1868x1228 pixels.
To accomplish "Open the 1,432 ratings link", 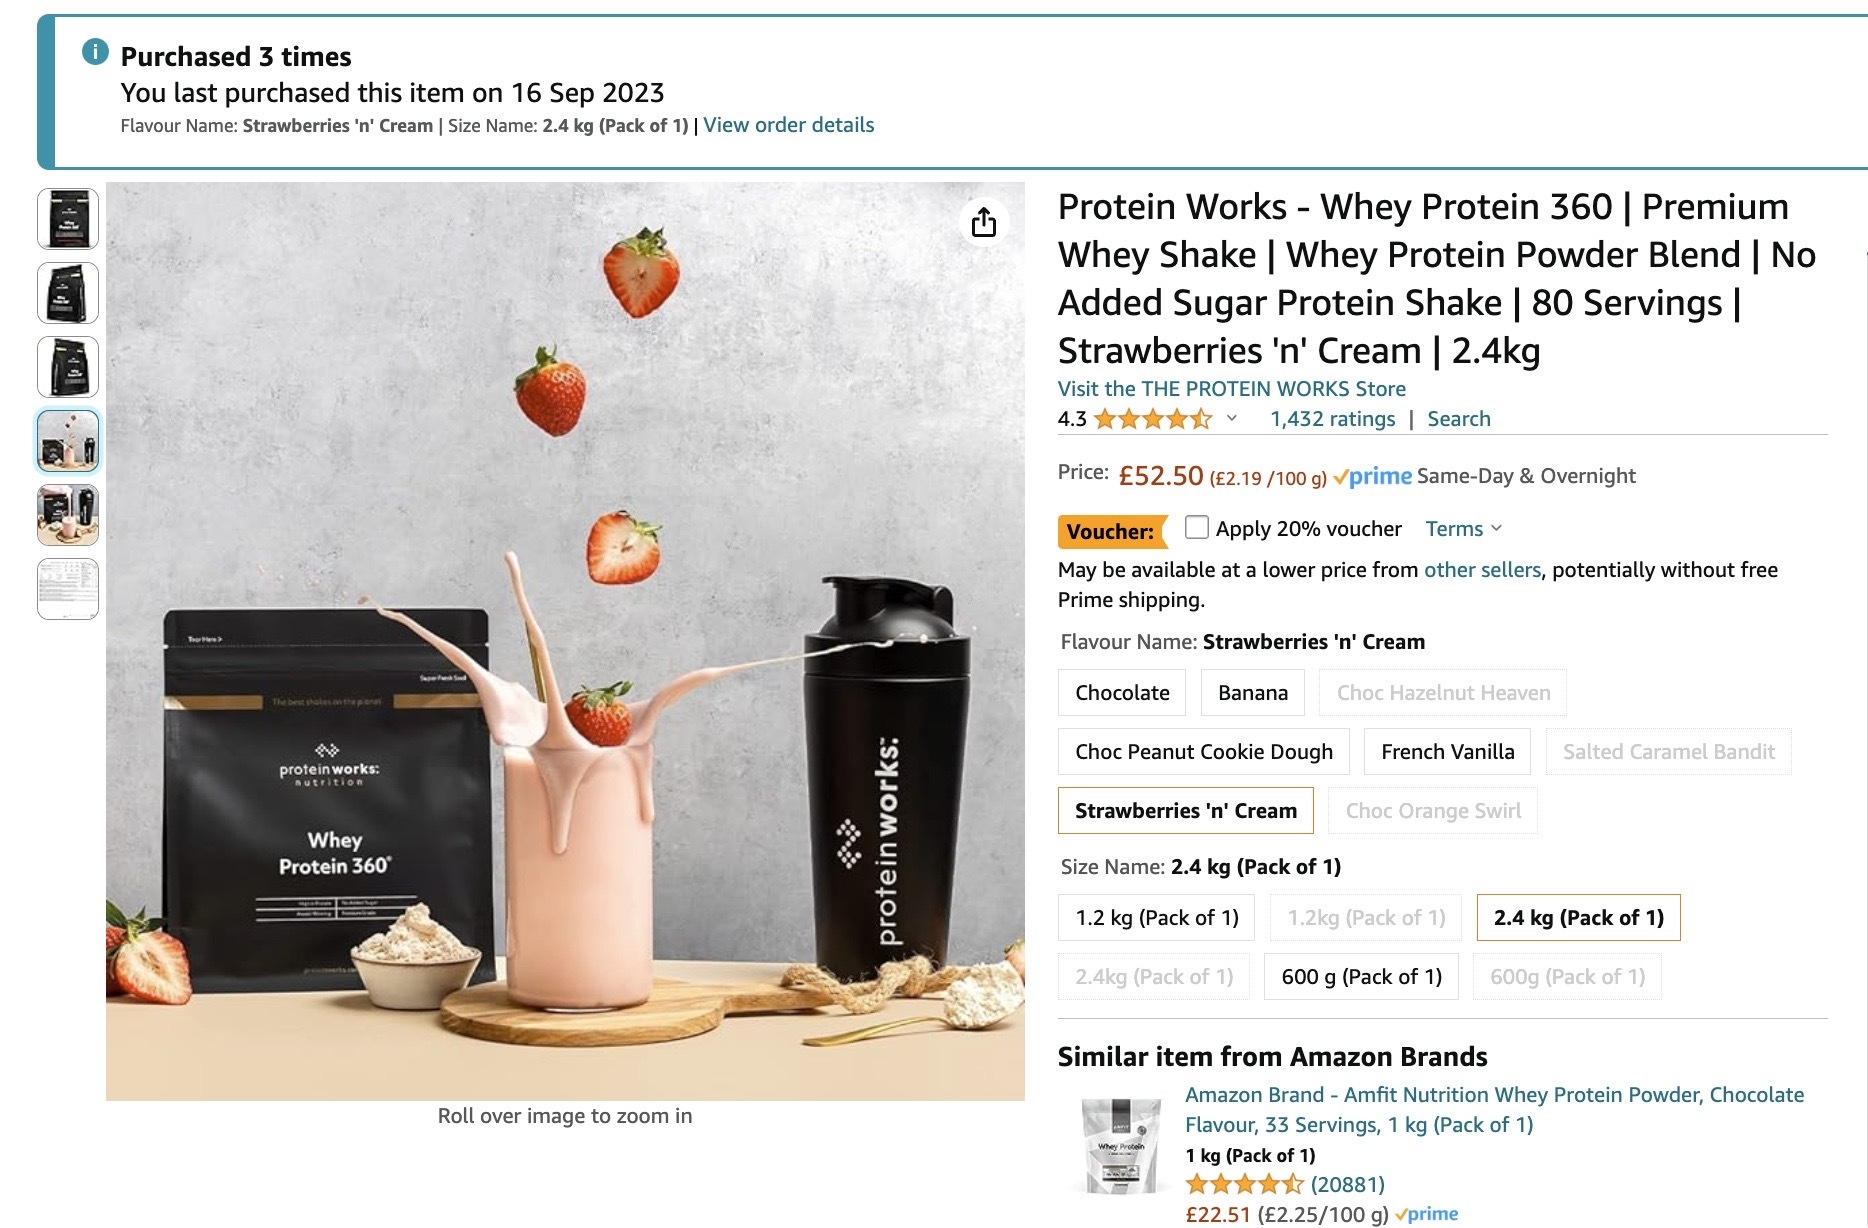I will tap(1332, 419).
